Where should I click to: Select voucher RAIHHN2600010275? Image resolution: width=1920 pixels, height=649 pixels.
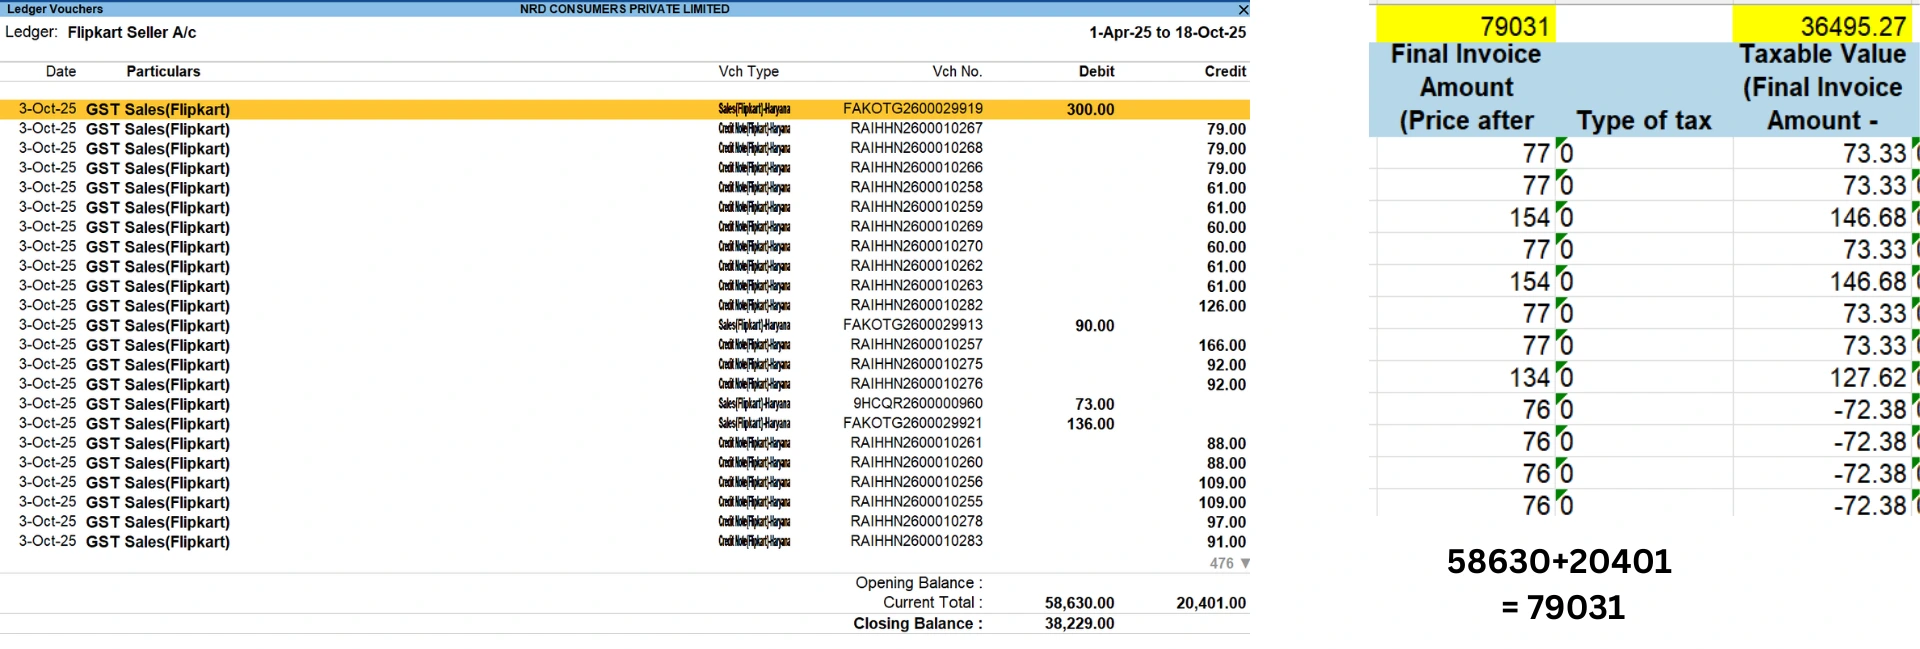(x=625, y=365)
